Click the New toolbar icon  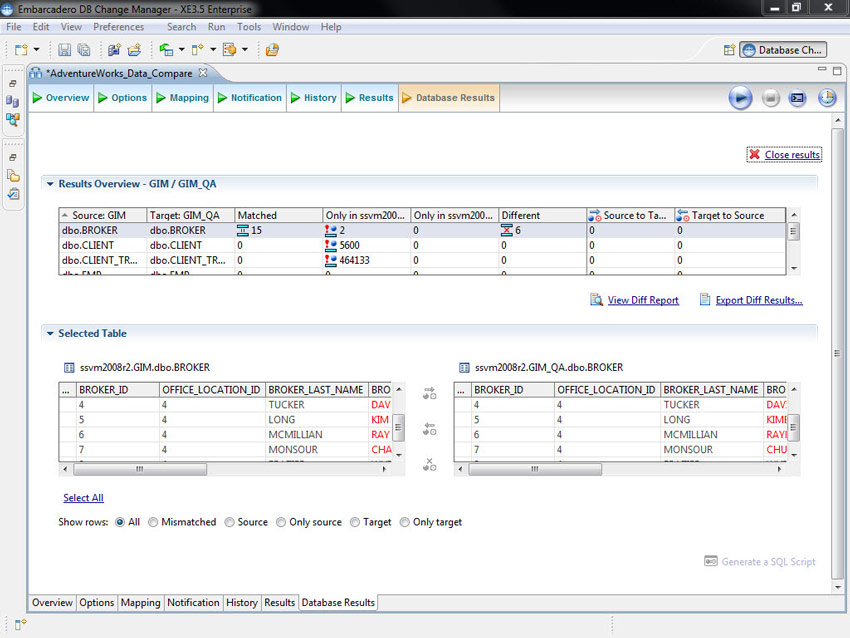tap(21, 50)
